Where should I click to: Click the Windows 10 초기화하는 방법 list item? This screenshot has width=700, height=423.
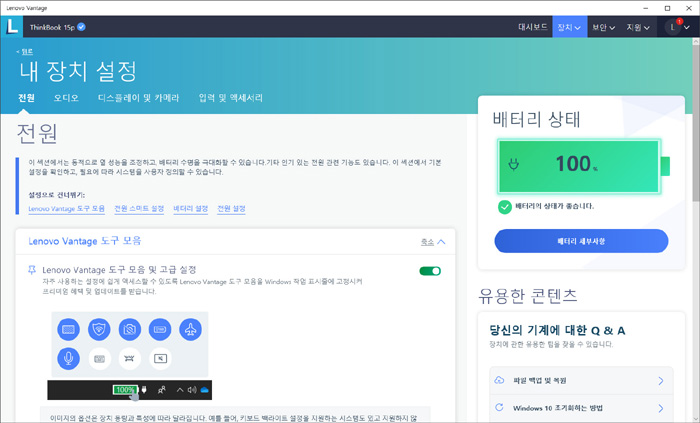click(581, 408)
